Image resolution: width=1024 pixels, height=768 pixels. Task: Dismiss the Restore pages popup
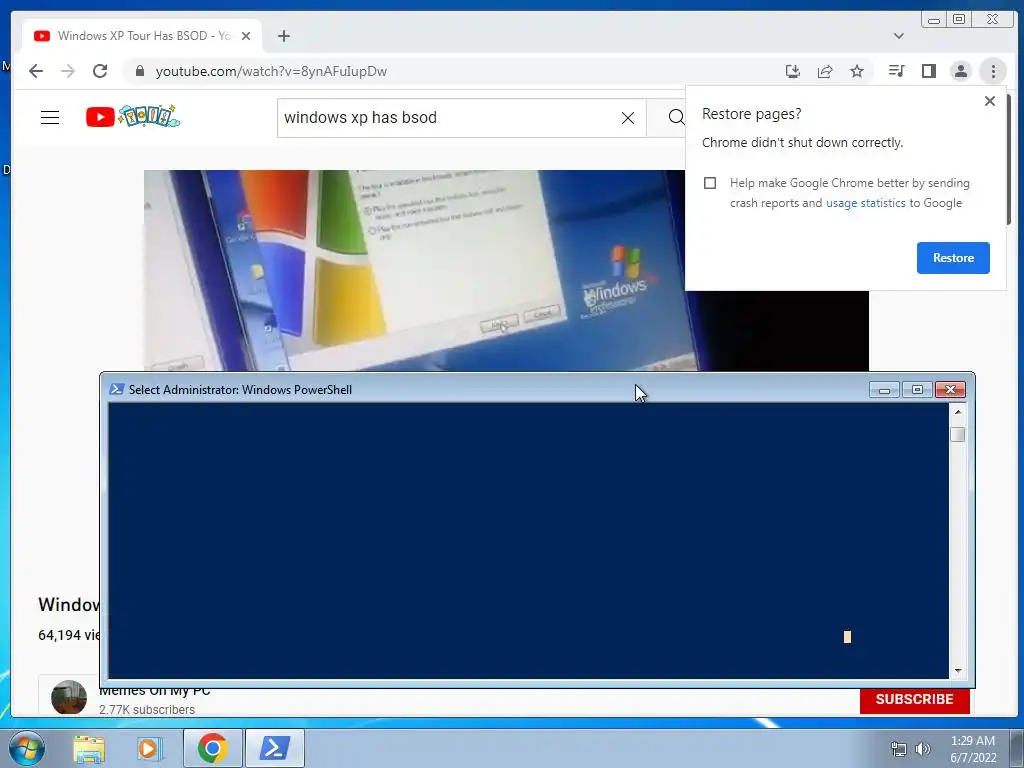tap(990, 101)
